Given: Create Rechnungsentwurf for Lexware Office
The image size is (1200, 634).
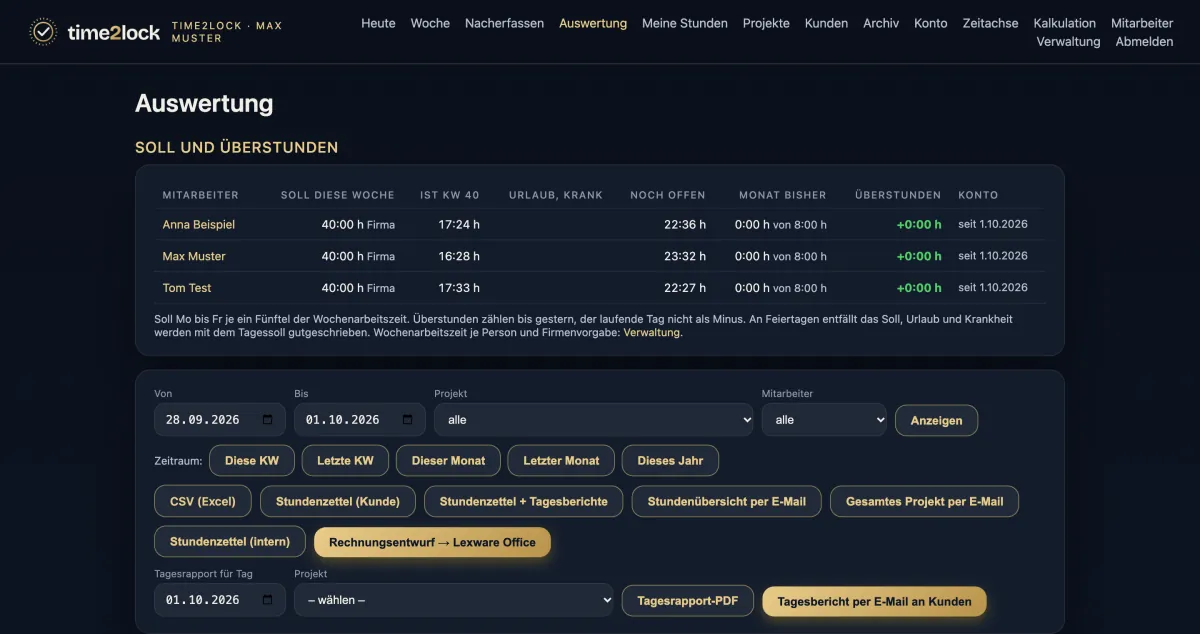Looking at the screenshot, I should [x=432, y=542].
